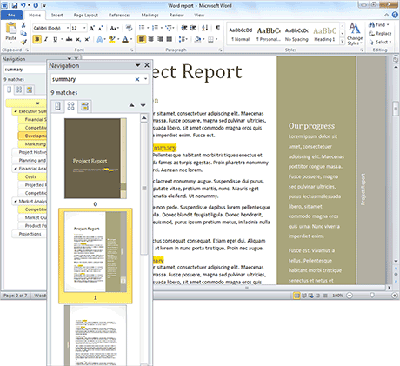Click the Copy icon
This screenshot has height=366, width=400.
(23, 33)
